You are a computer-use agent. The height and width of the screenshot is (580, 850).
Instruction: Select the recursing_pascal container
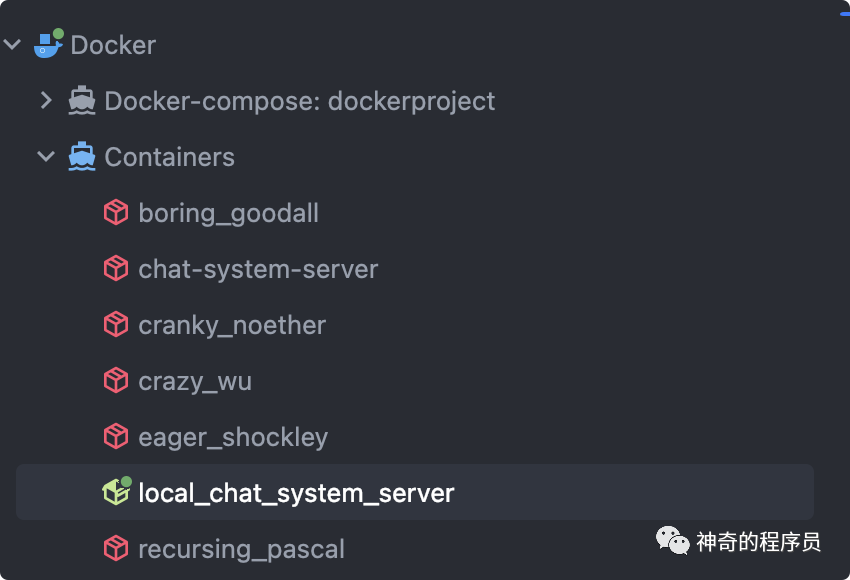coord(241,549)
